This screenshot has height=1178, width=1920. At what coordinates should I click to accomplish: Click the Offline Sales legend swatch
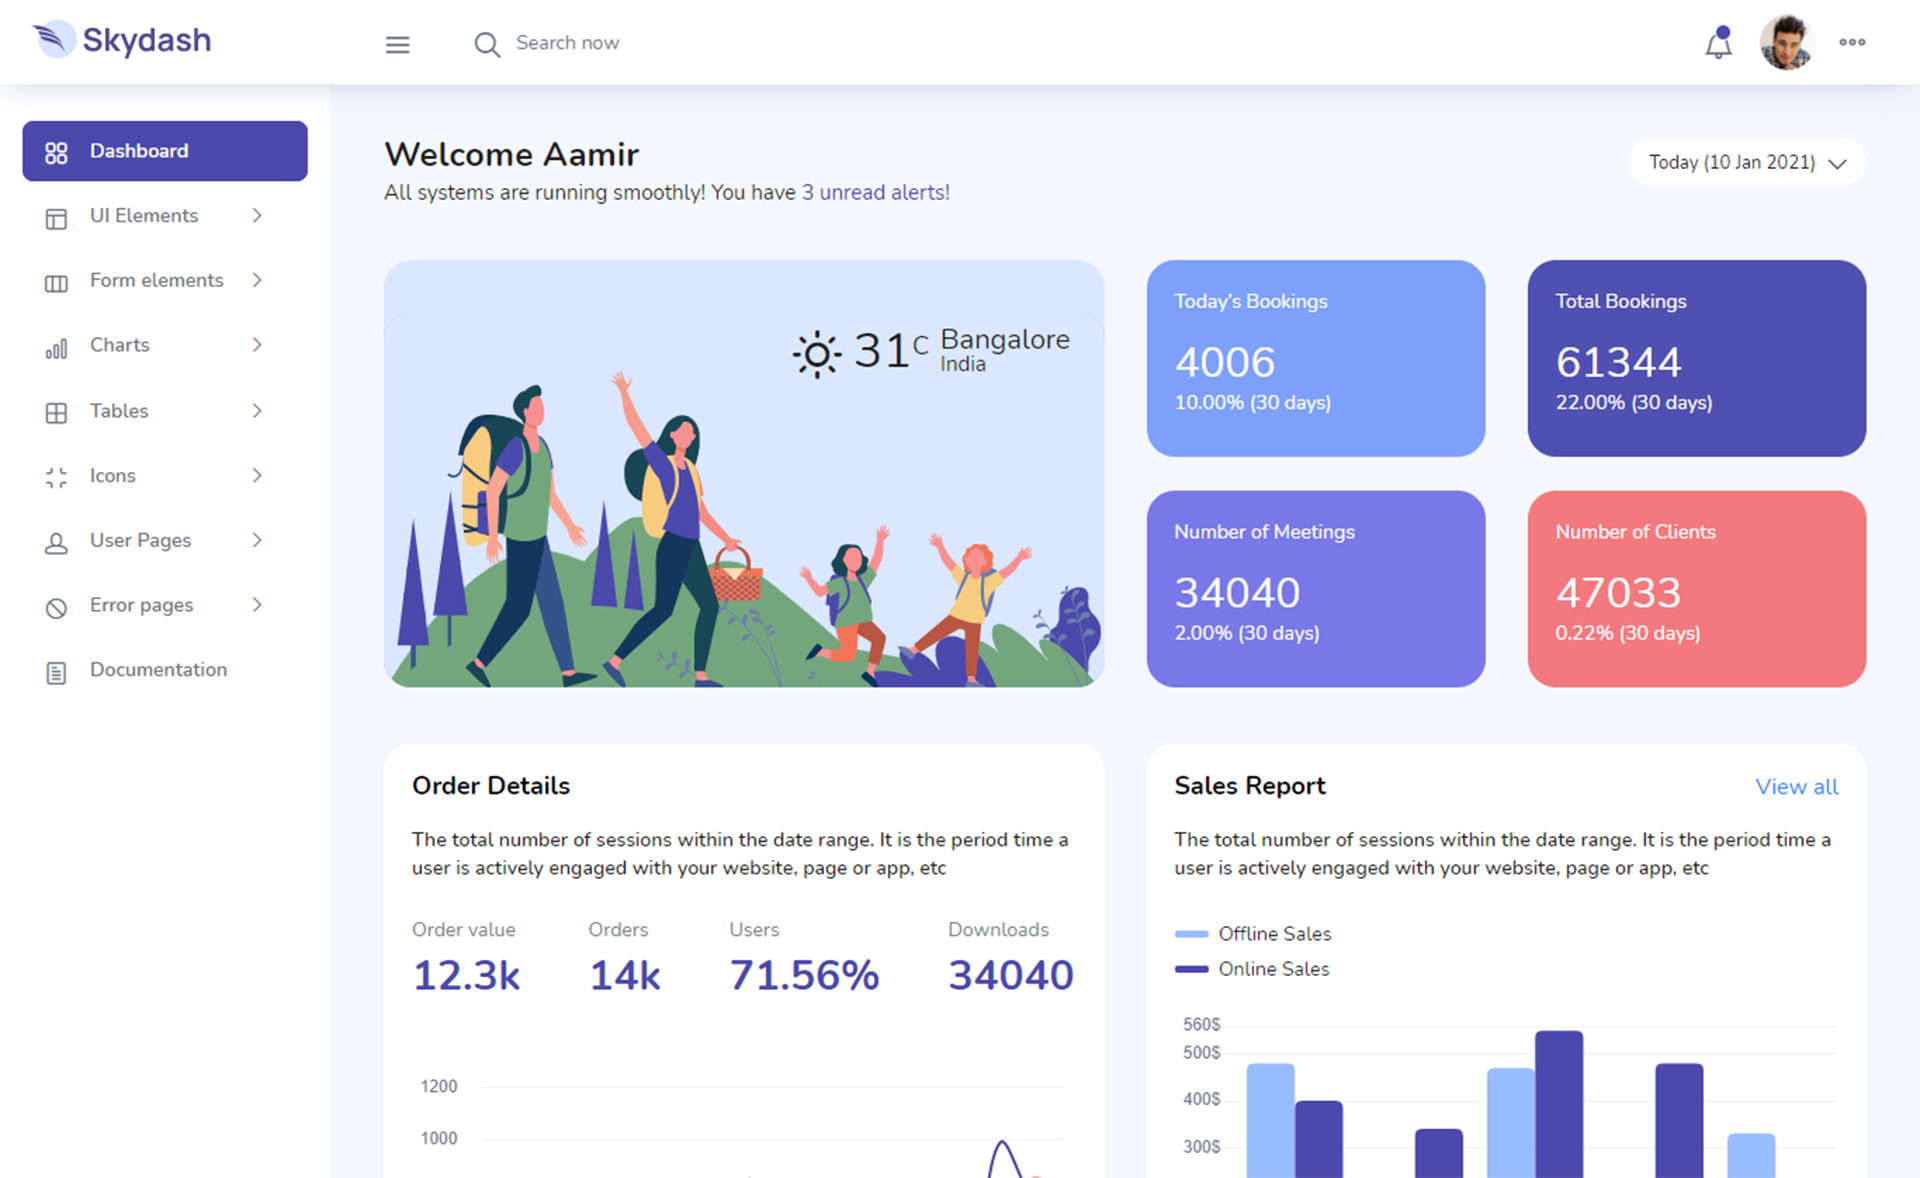tap(1191, 934)
